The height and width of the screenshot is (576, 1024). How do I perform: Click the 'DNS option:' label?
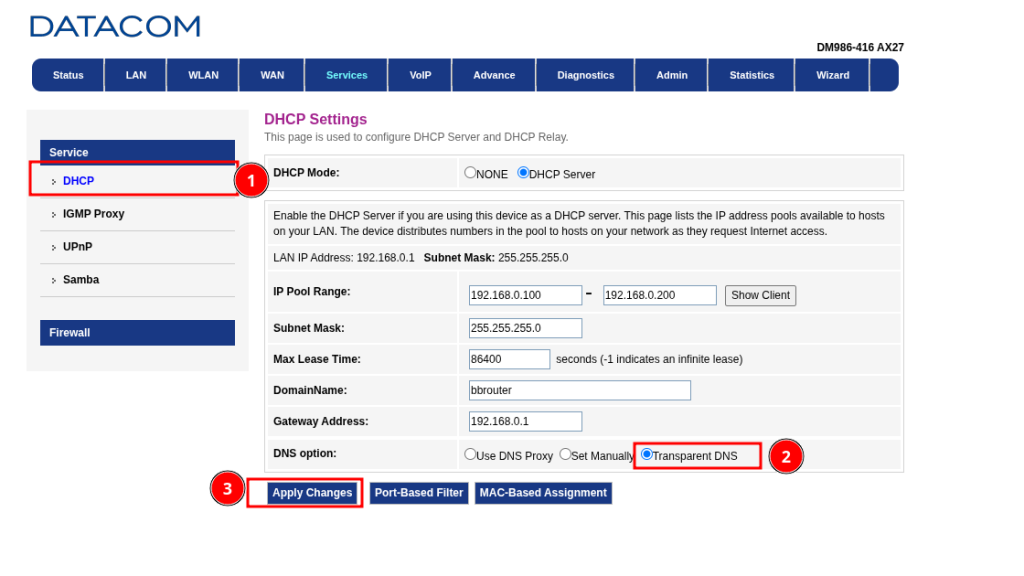(x=304, y=453)
